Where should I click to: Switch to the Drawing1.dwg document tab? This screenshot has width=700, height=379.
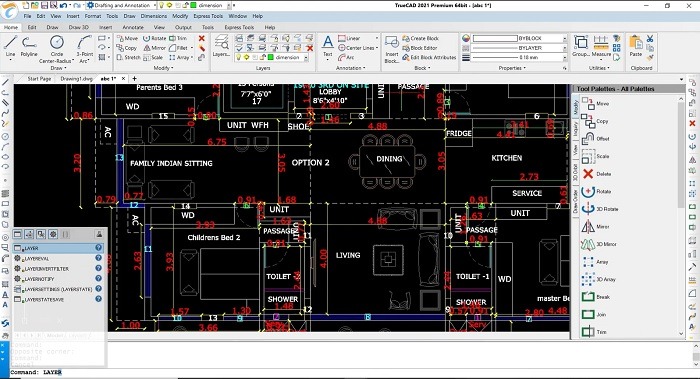click(76, 79)
